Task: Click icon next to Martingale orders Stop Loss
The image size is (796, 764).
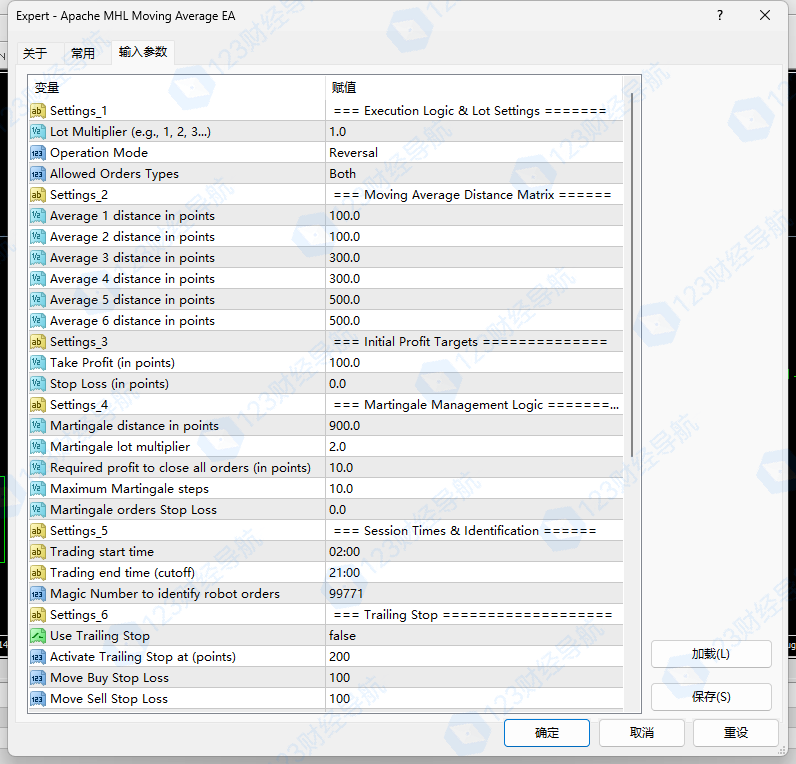Action: pos(38,510)
